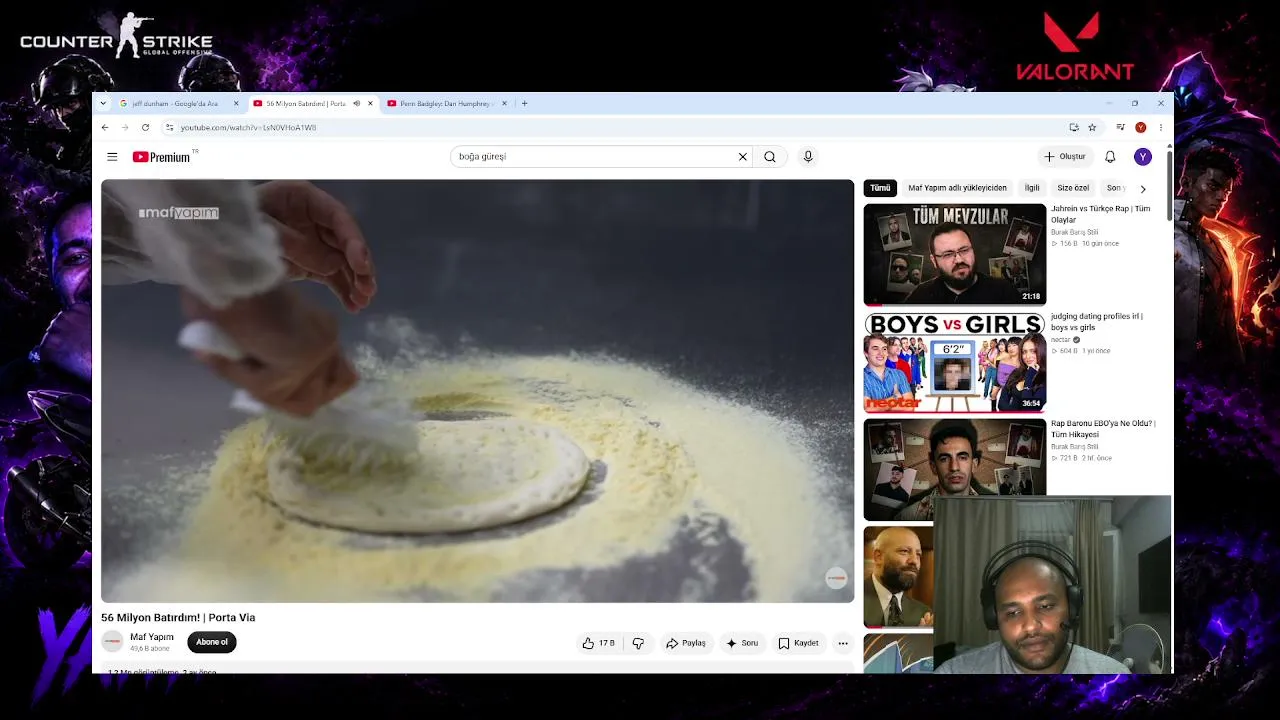Screen dimensions: 1280x720
Task: Dislike the video with thumbs down
Action: (x=638, y=643)
